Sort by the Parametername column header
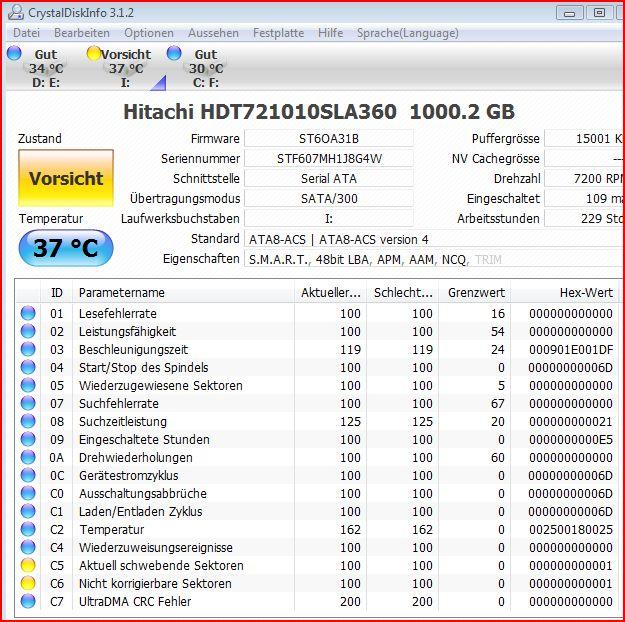Viewport: 625px width, 622px height. (183, 293)
